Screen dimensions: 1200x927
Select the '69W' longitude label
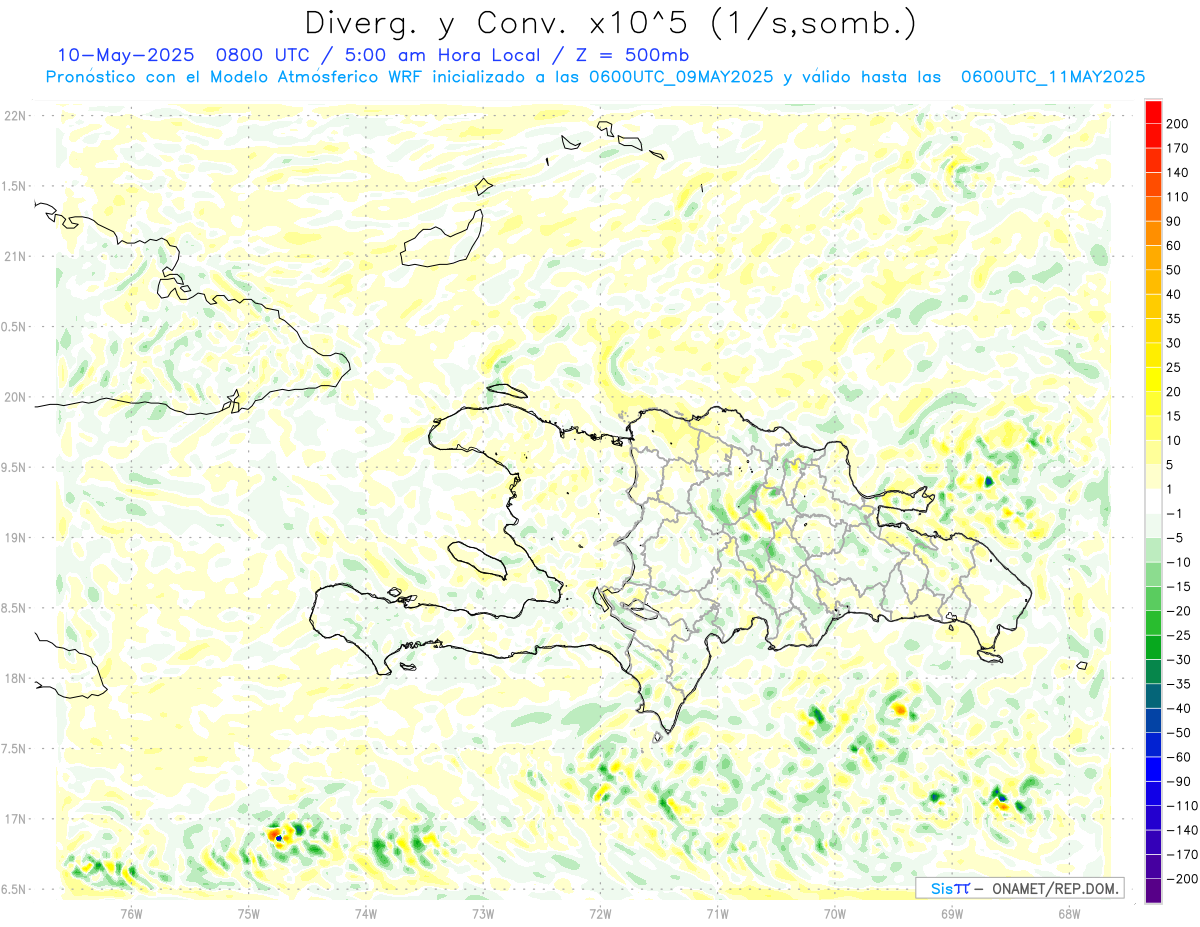click(x=951, y=913)
